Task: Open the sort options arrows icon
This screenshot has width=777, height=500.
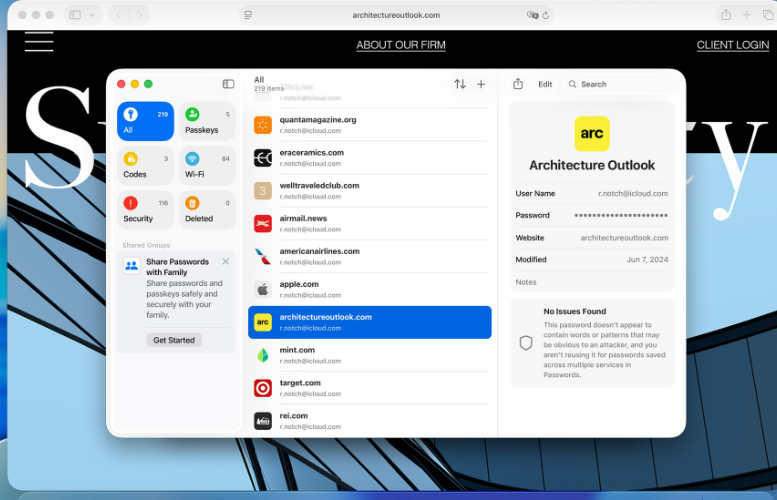Action: coord(460,84)
